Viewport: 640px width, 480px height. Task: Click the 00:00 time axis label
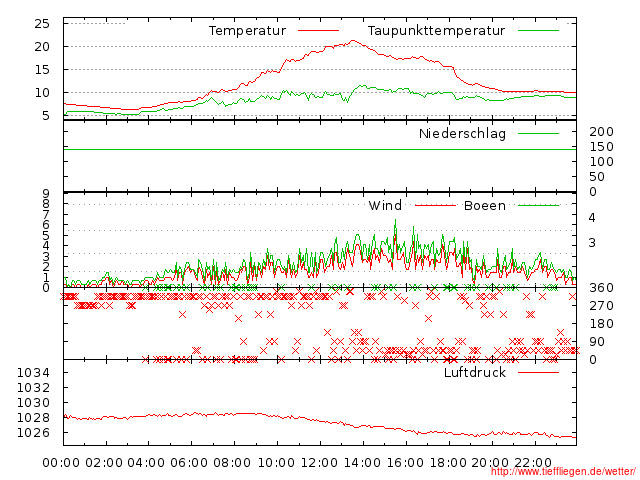(x=61, y=463)
